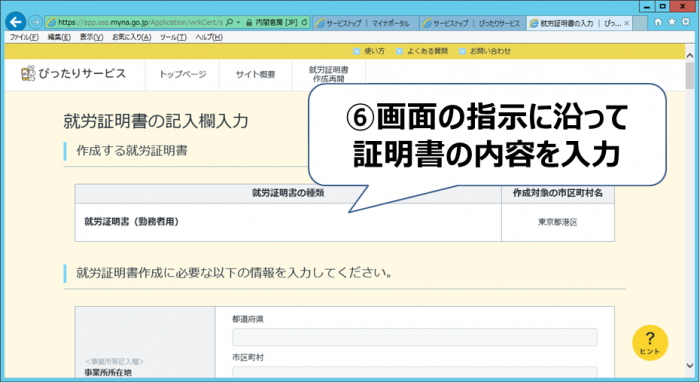700x383 pixels.
Task: Click the 事業所所在地 label
Action: 108,373
